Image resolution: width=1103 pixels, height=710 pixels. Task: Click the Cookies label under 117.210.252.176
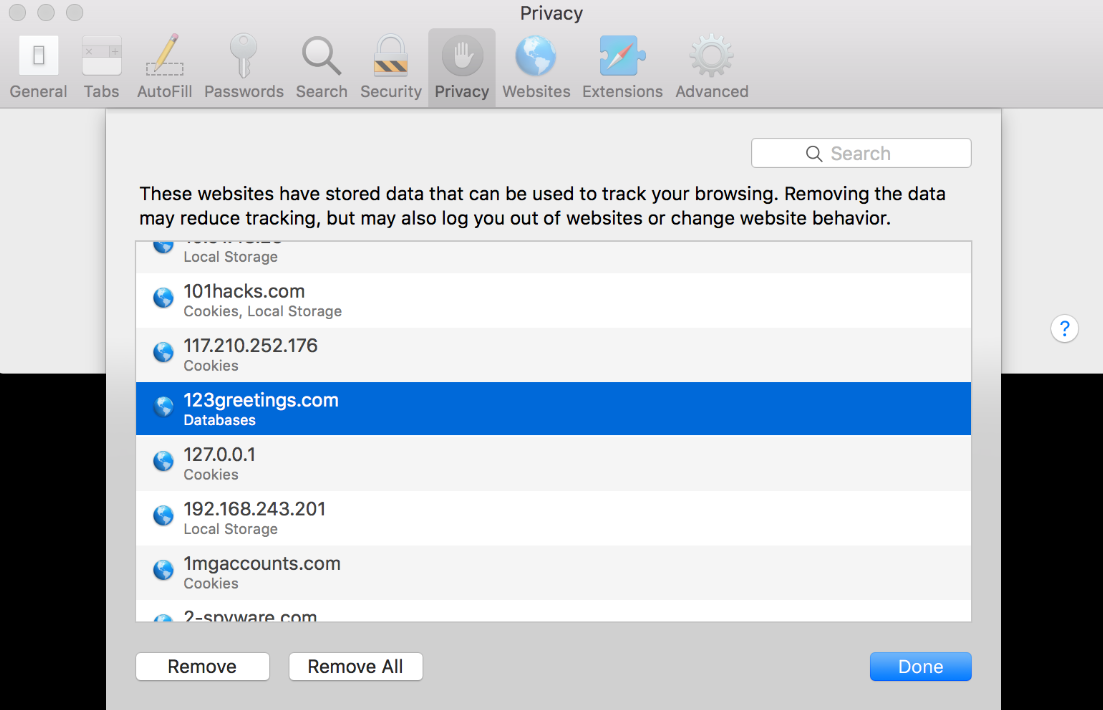click(x=211, y=366)
